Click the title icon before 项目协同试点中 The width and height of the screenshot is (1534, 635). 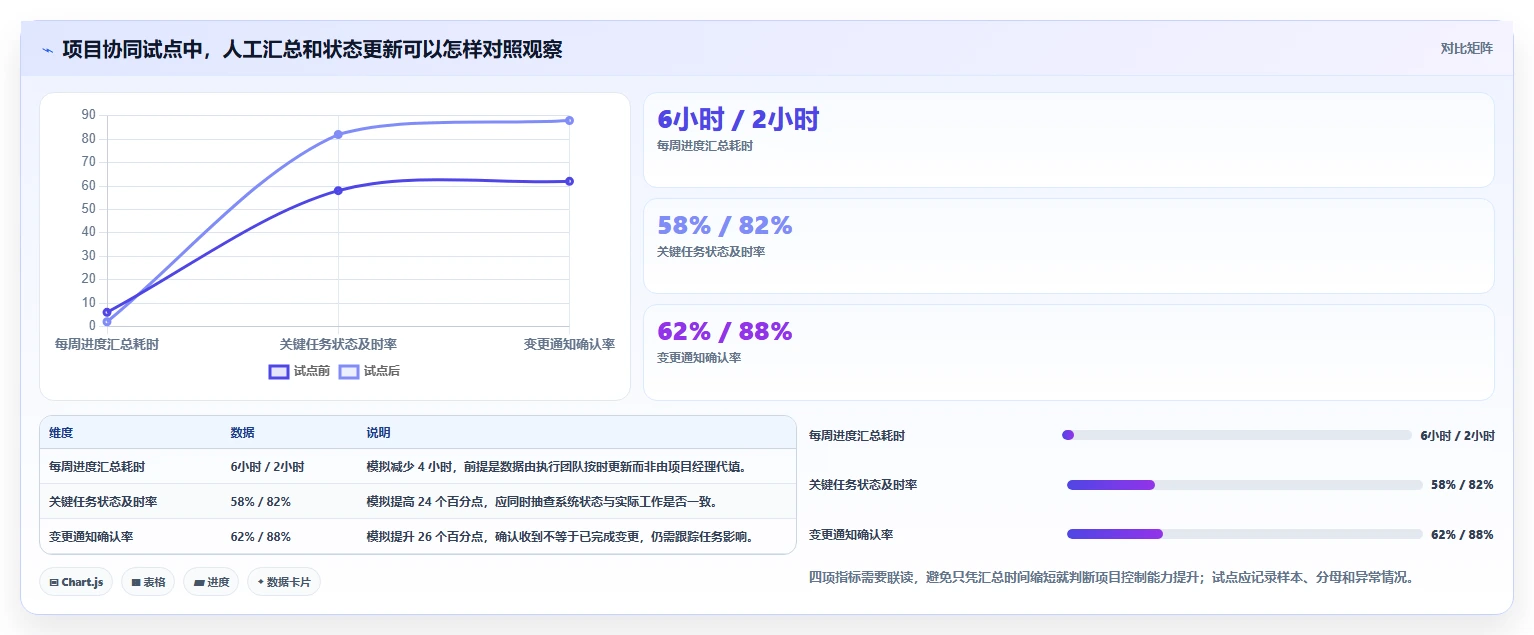47,49
